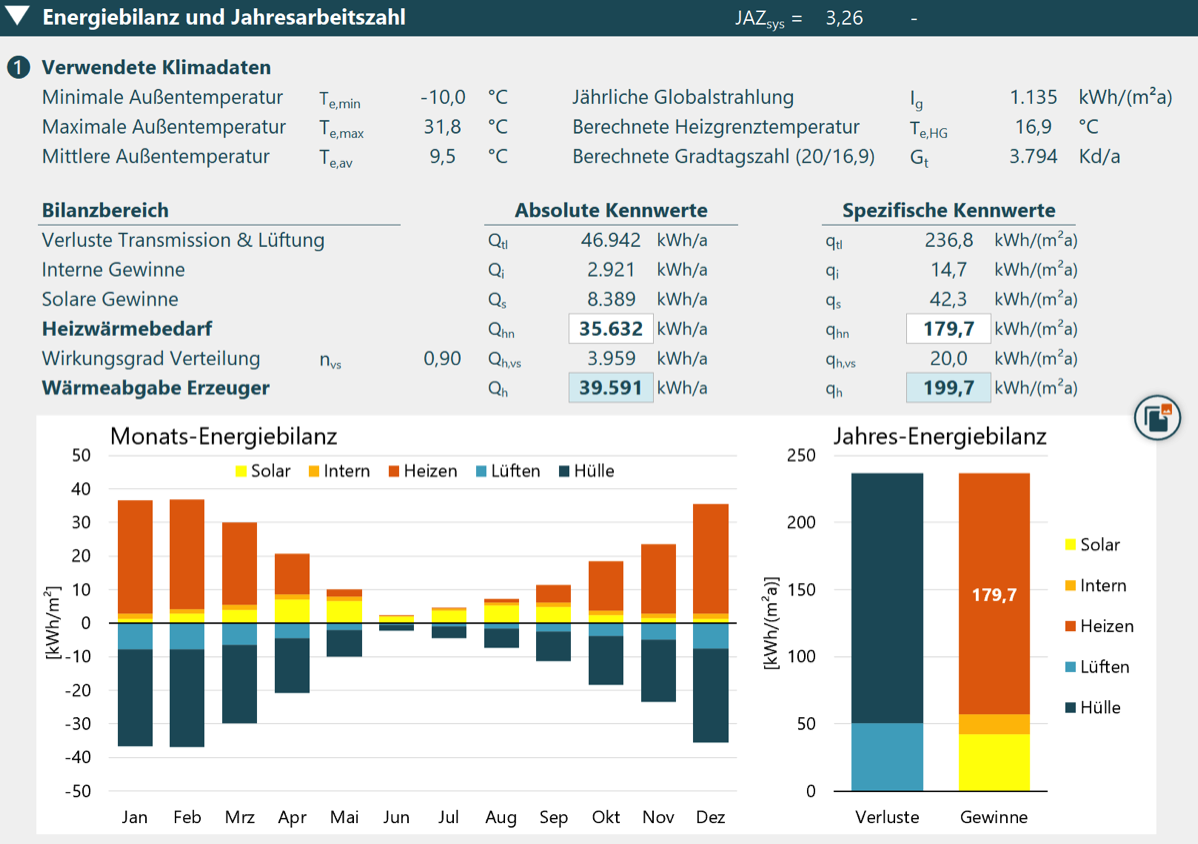Viewport: 1198px width, 844px height.
Task: Click the yellow Solar swatch in monthly legend
Action: tap(241, 471)
